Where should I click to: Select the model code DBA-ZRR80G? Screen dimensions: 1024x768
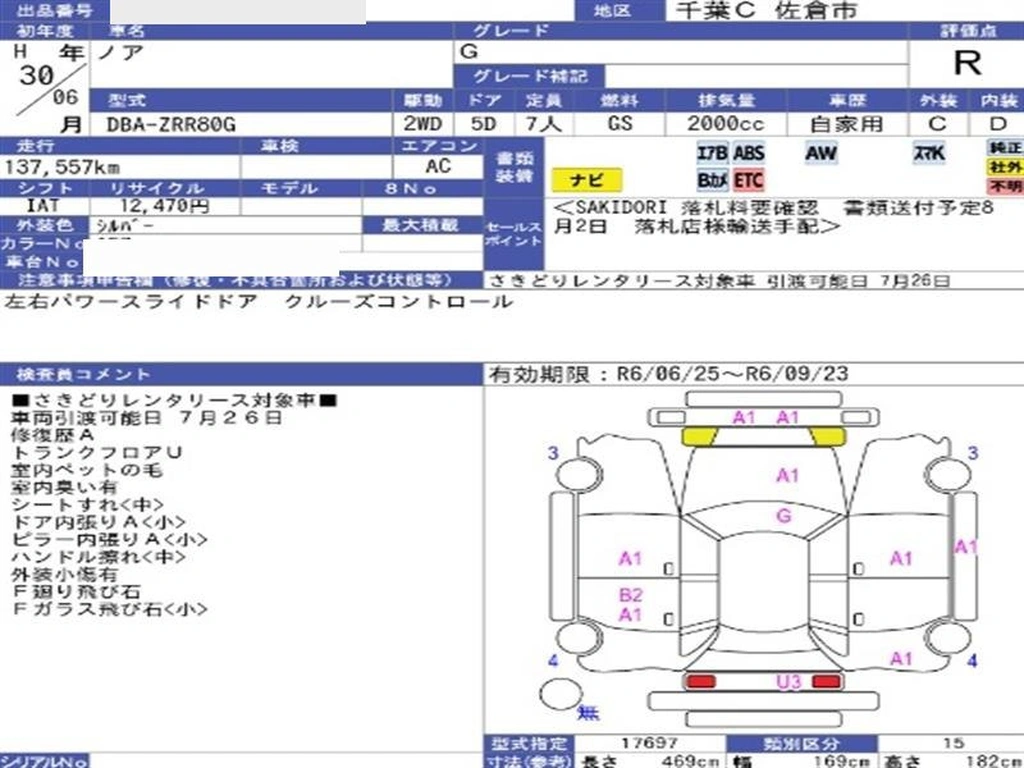point(171,124)
